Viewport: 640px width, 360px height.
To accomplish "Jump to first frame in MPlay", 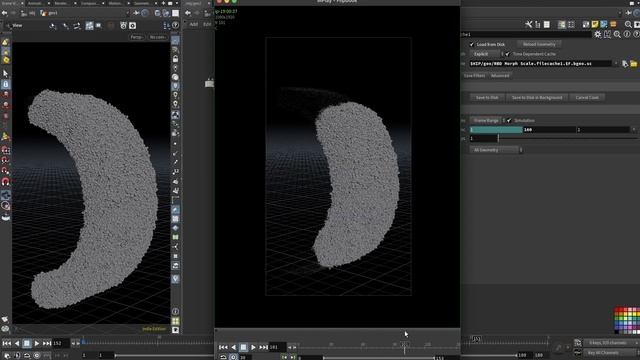I will (x=223, y=347).
